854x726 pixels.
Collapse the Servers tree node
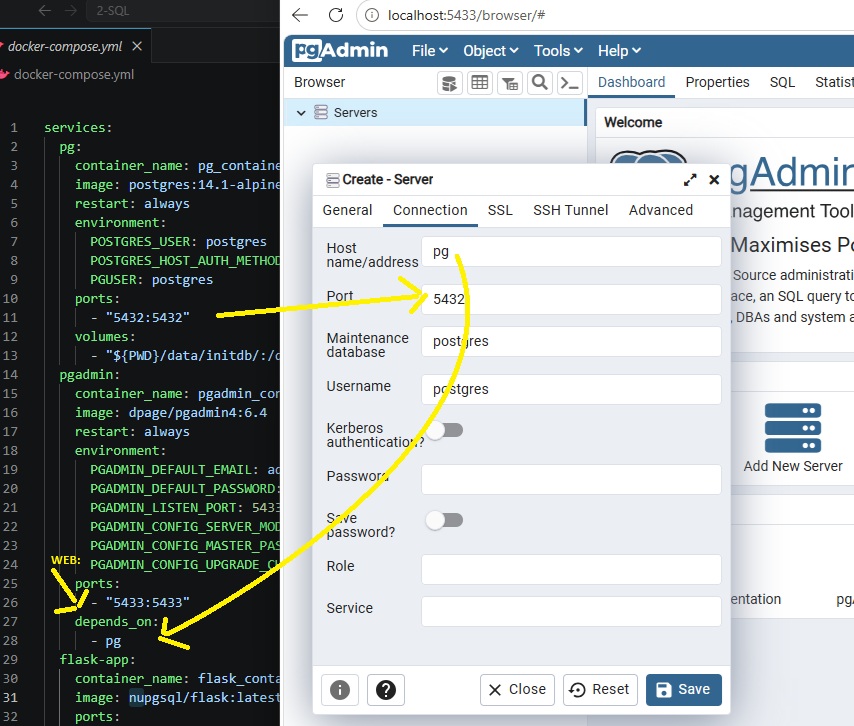301,113
